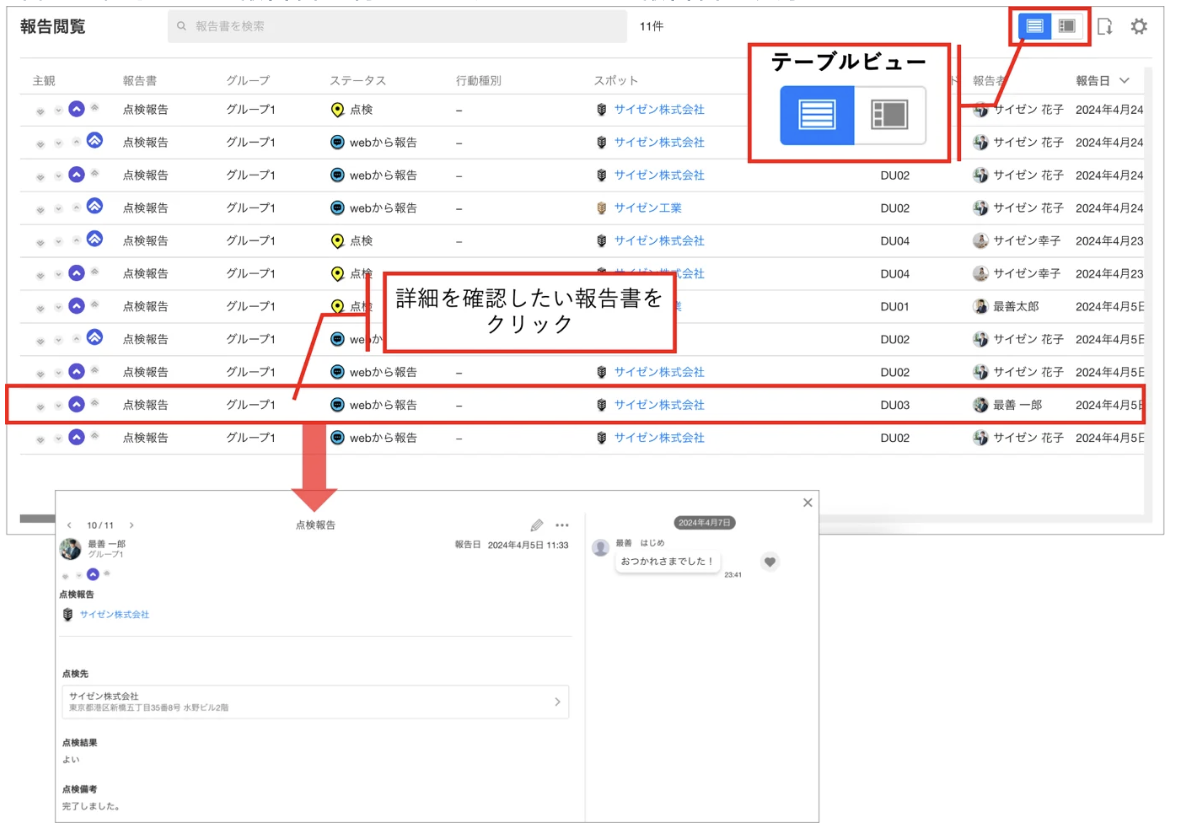Viewport: 1184px width, 836px height.
Task: Click the 主観 column header
Action: pos(44,81)
